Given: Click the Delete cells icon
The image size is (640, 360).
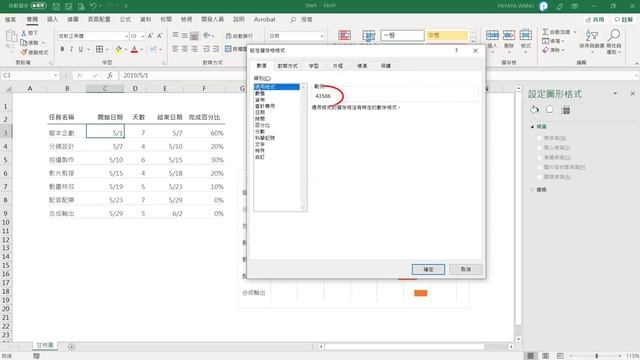Looking at the screenshot, I should tap(509, 36).
